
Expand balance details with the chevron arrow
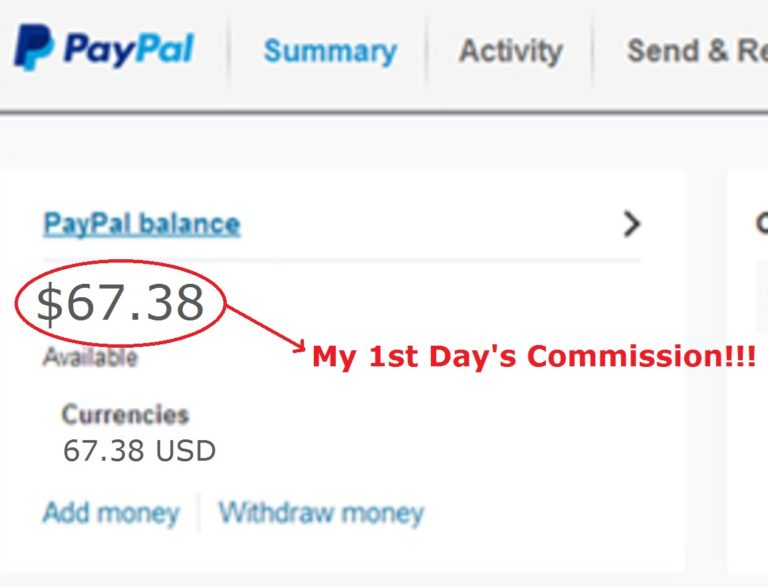632,224
